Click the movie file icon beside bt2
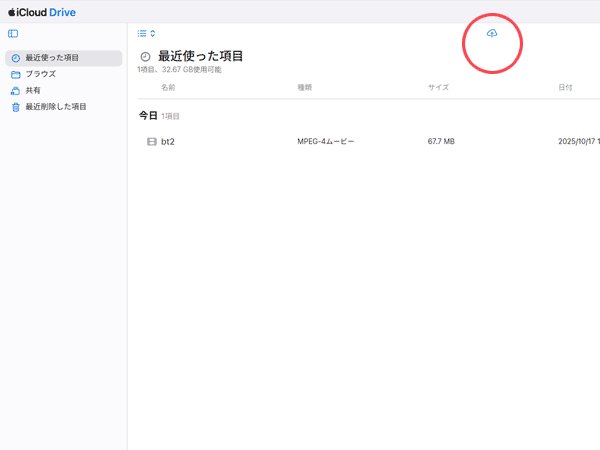Image resolution: width=600 pixels, height=450 pixels. click(151, 142)
